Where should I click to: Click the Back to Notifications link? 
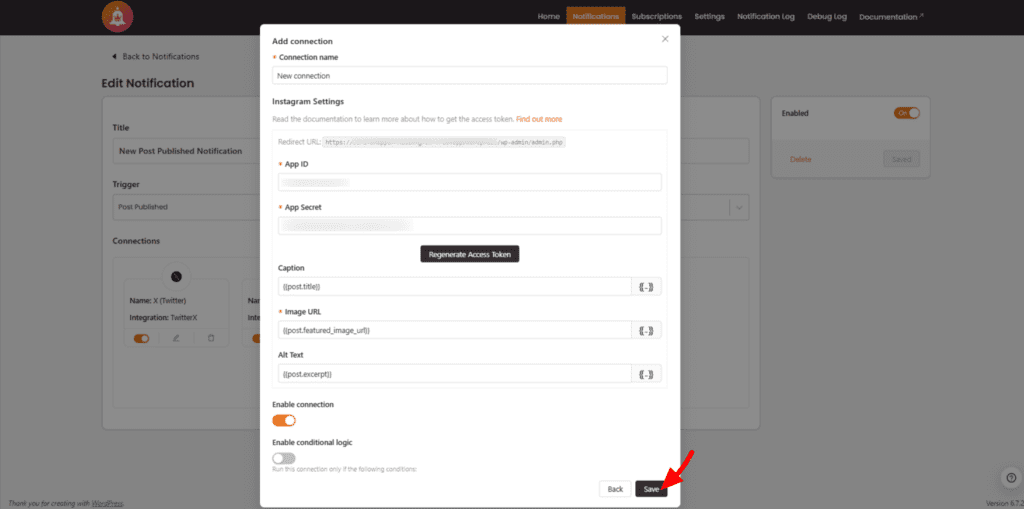161,57
